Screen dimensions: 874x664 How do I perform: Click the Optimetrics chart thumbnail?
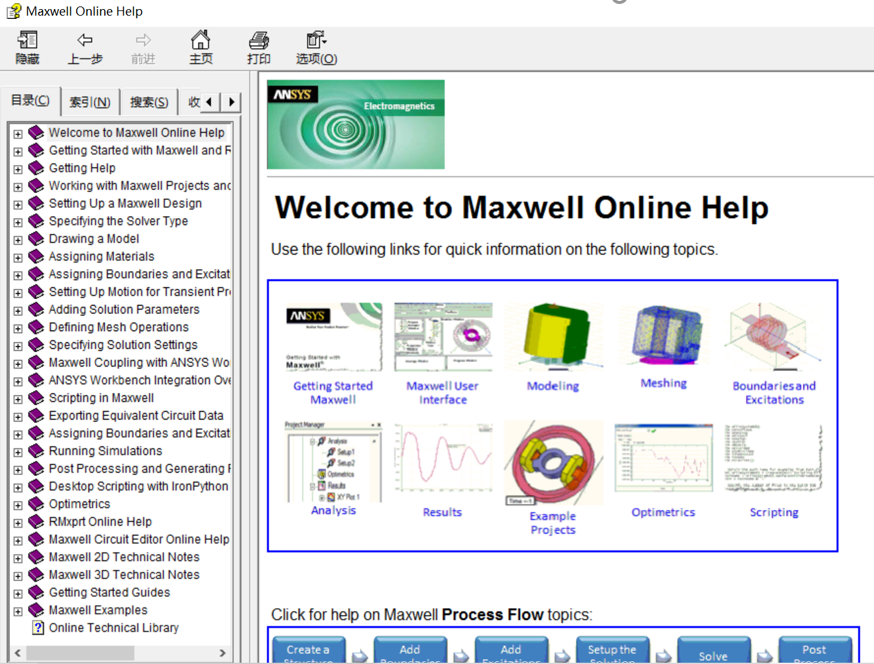pos(664,458)
